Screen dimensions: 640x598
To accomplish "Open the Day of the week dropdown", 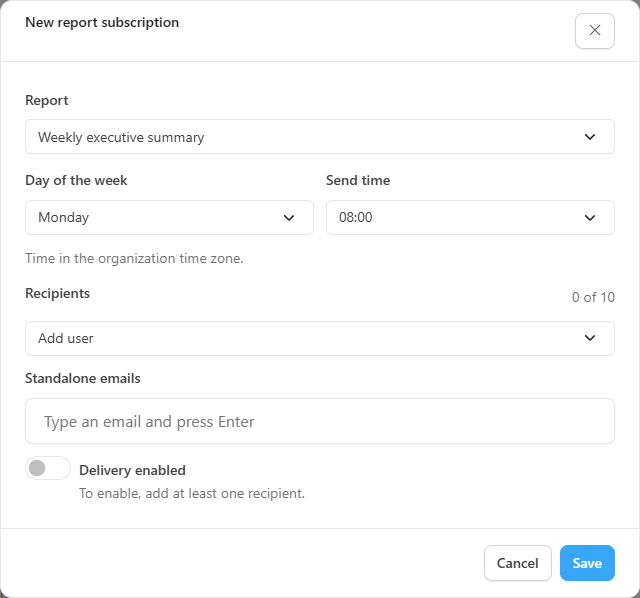I will [169, 217].
